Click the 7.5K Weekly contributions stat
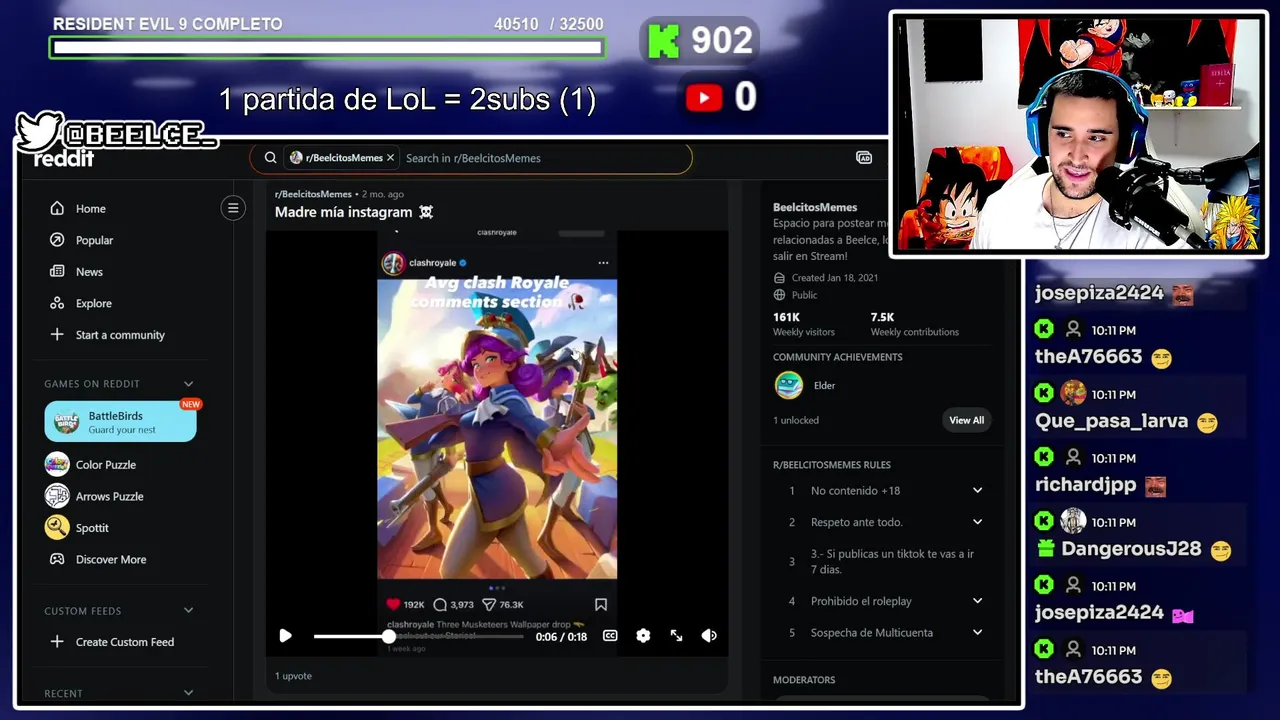Viewport: 1280px width, 720px height. click(x=914, y=324)
